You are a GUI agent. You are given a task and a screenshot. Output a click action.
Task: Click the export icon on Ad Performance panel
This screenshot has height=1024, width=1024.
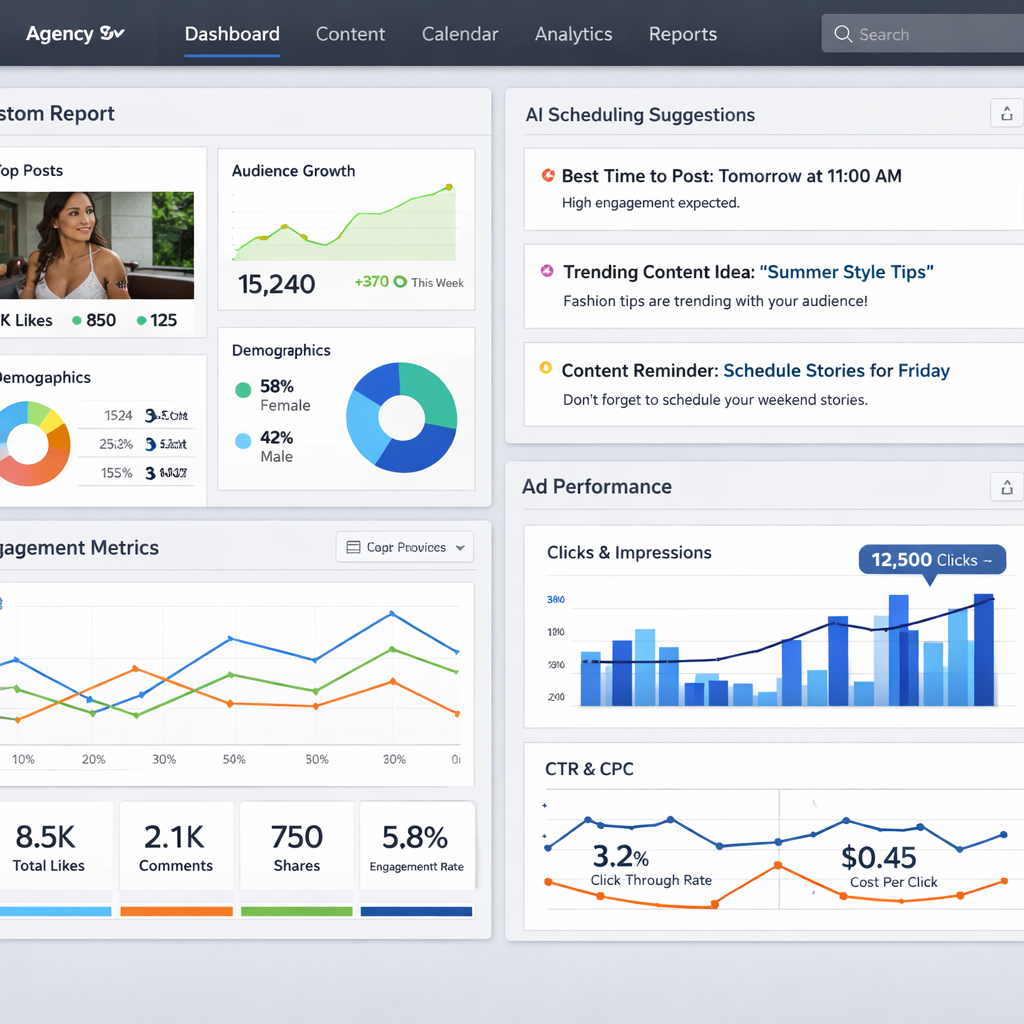pos(1006,486)
